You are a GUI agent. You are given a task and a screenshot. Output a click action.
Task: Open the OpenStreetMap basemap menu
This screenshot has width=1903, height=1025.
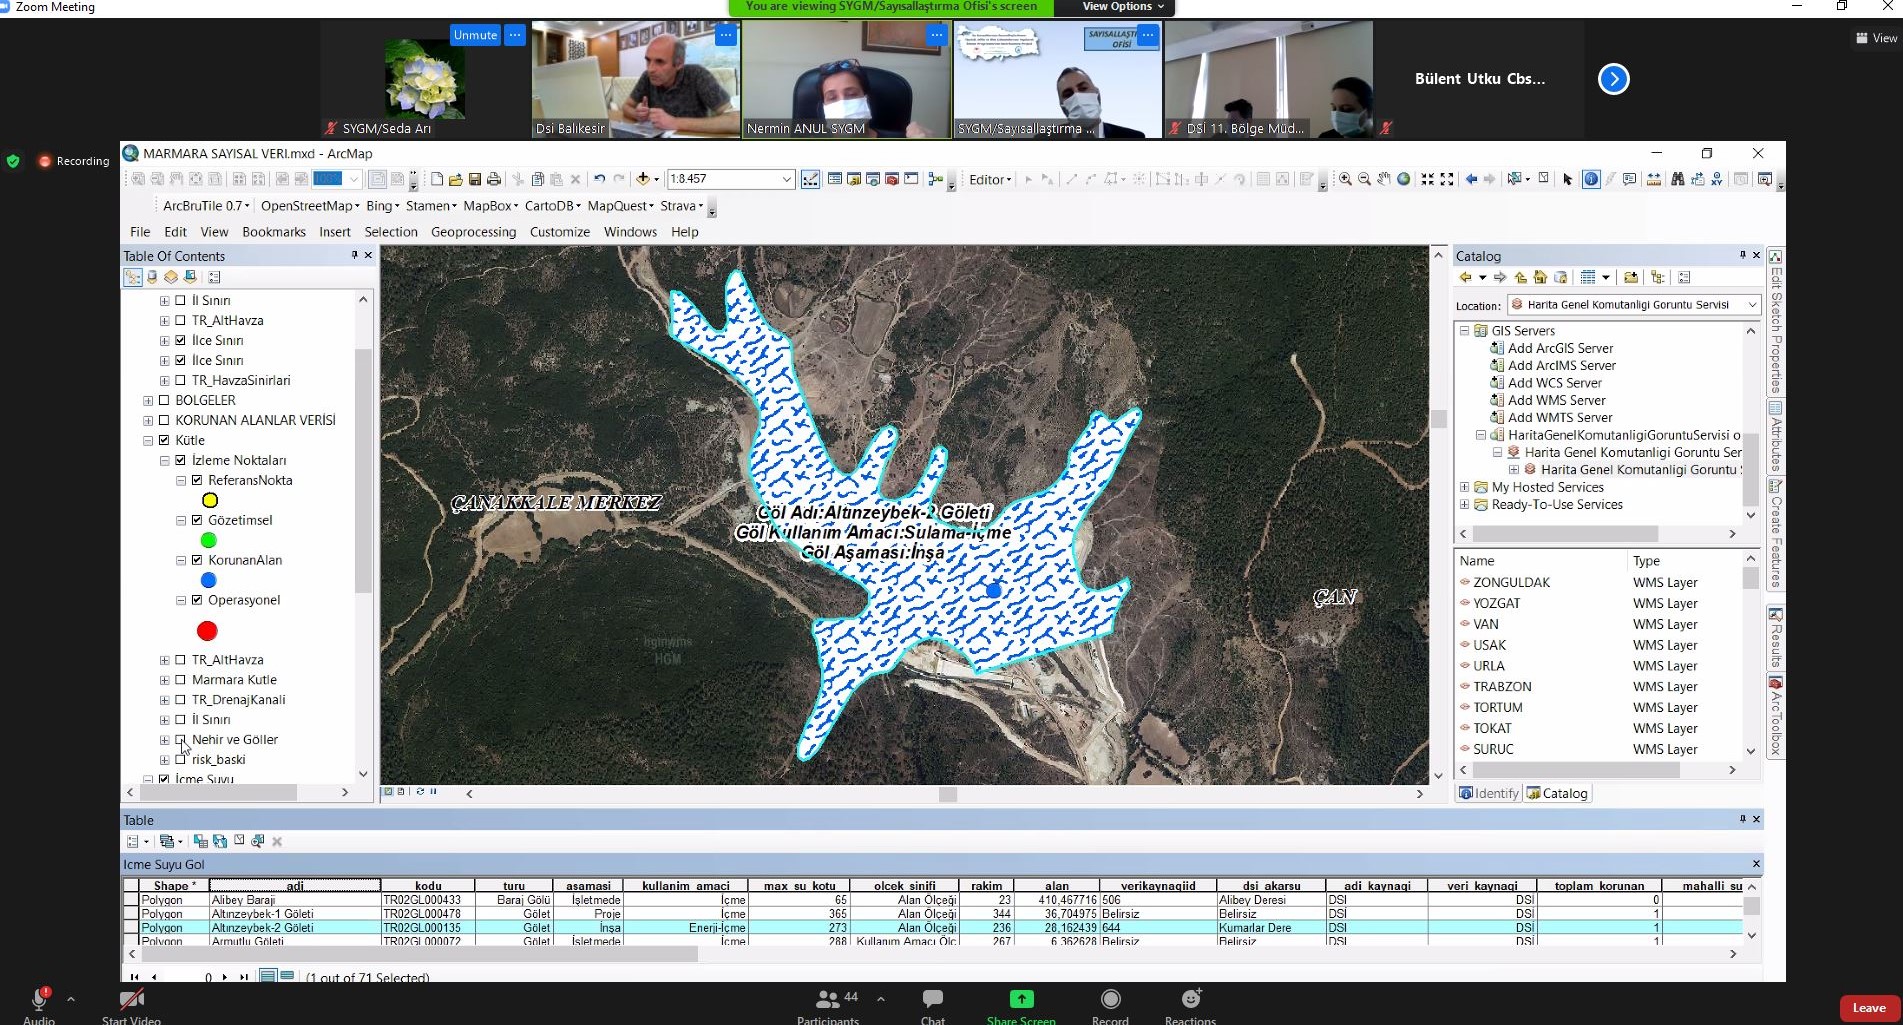pyautogui.click(x=310, y=206)
